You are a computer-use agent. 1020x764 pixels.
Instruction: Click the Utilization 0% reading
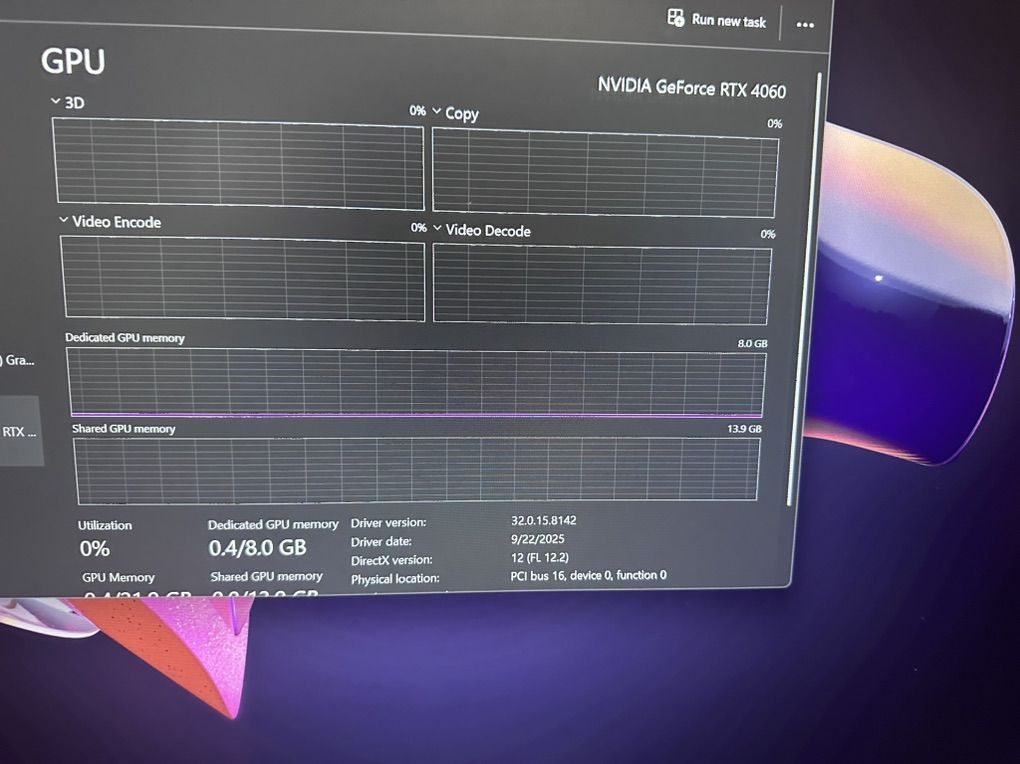tap(95, 548)
